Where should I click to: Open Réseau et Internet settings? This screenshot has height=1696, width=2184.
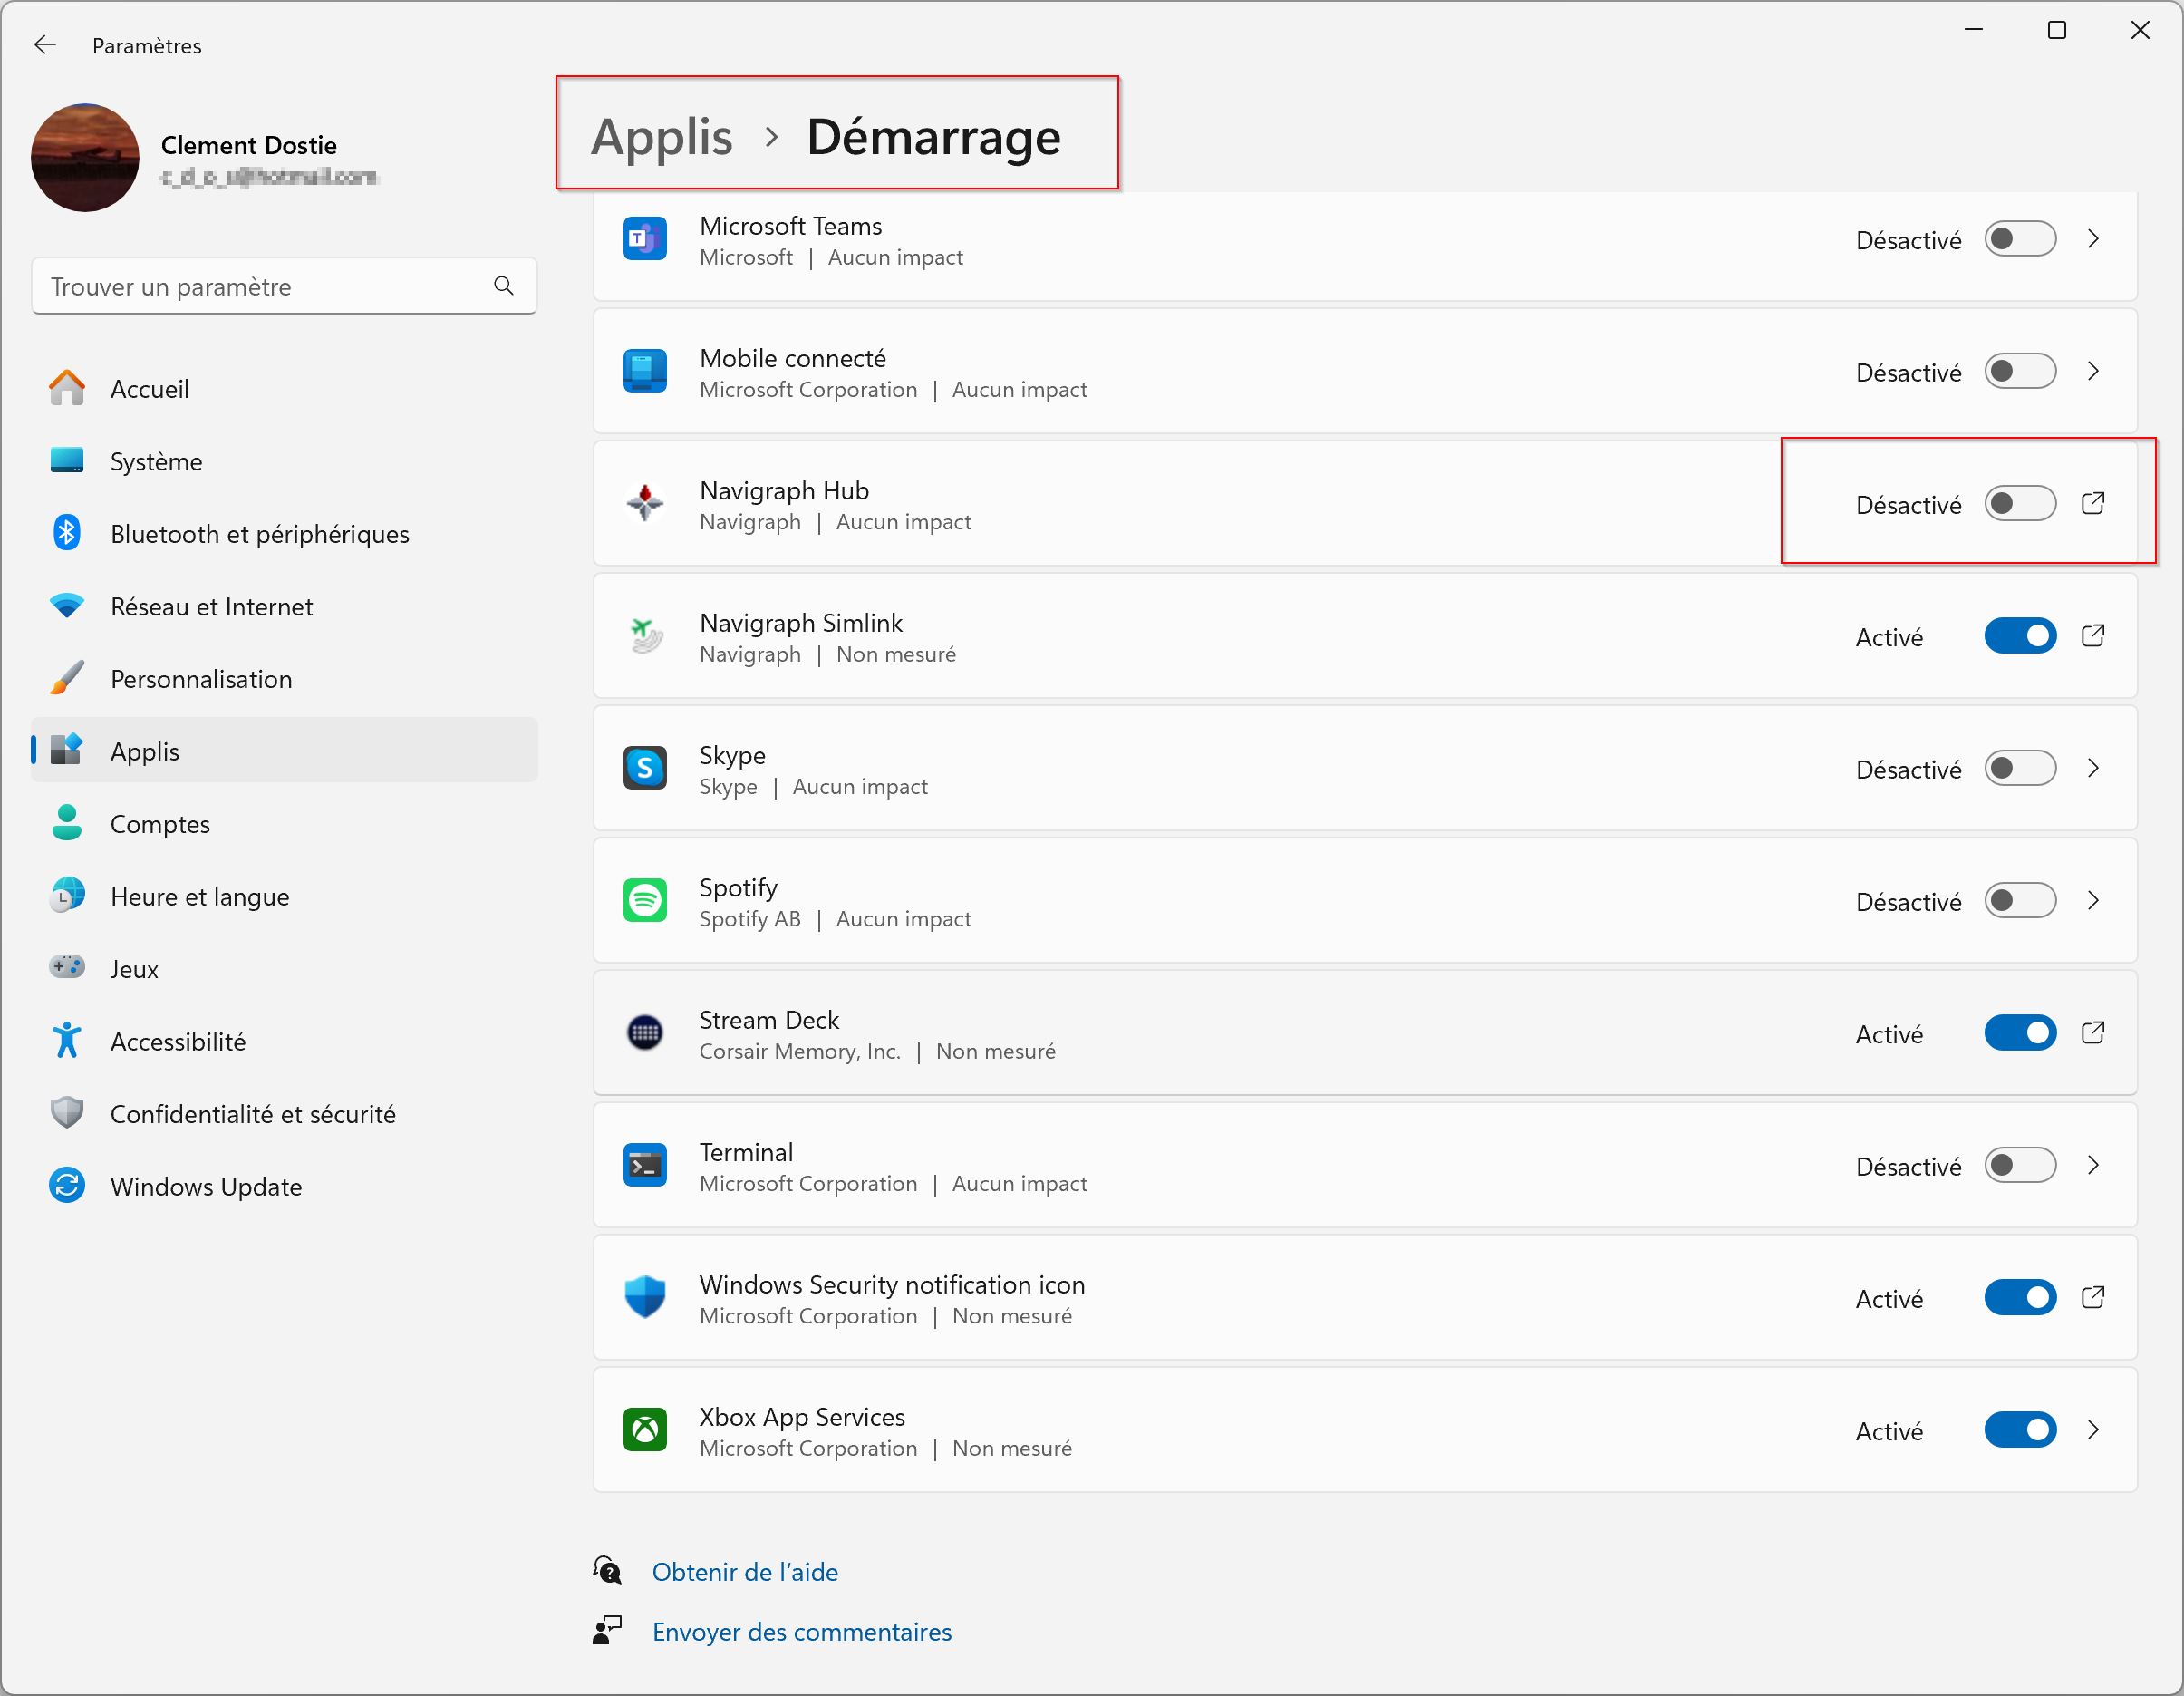pyautogui.click(x=284, y=606)
